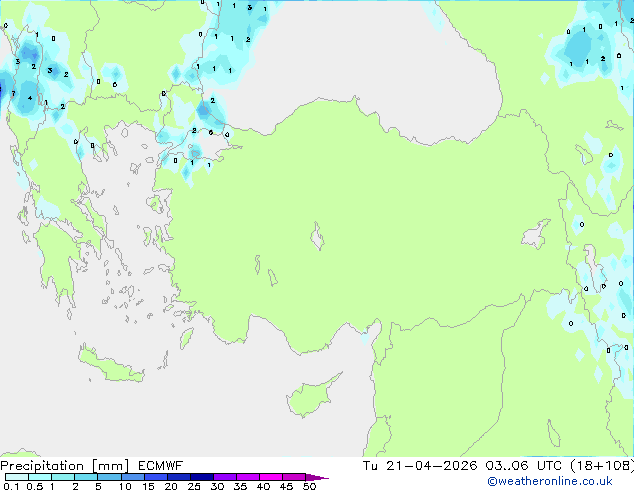Pick the 50 mm magenta legend arrow
This screenshot has height=490, width=634.
point(317,477)
